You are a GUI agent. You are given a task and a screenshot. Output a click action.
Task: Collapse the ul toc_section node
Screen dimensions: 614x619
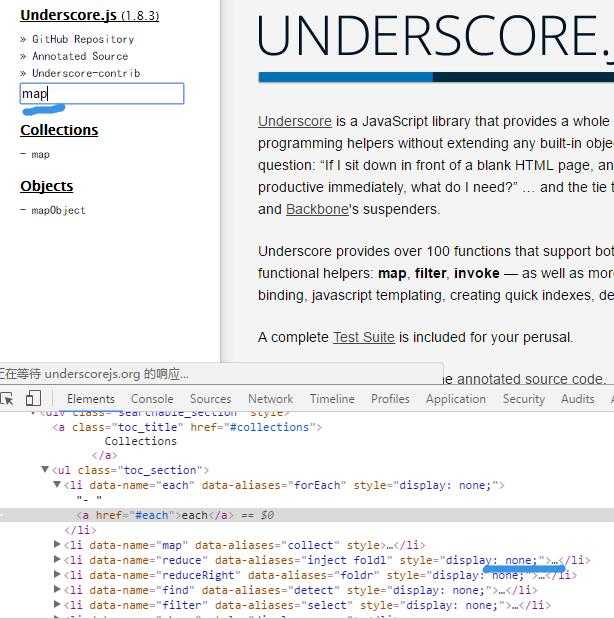[45, 469]
